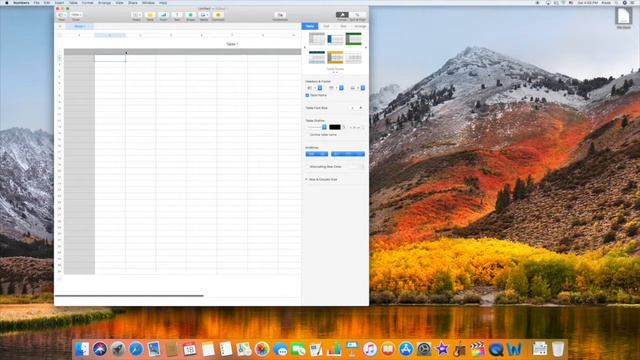Enable Alternating Row Color checkbox
Image resolution: width=640 pixels, height=360 pixels.
point(307,167)
